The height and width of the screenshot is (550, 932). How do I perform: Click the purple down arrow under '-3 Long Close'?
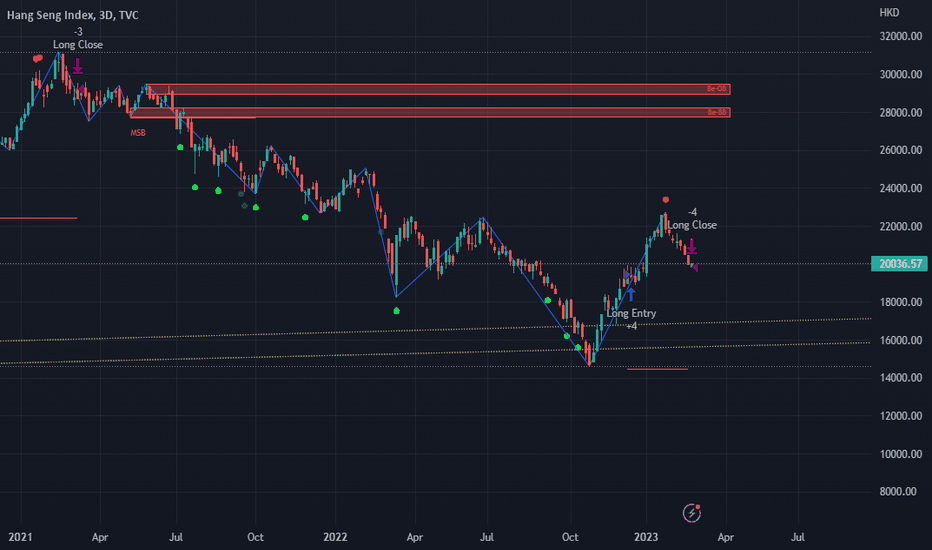[78, 66]
